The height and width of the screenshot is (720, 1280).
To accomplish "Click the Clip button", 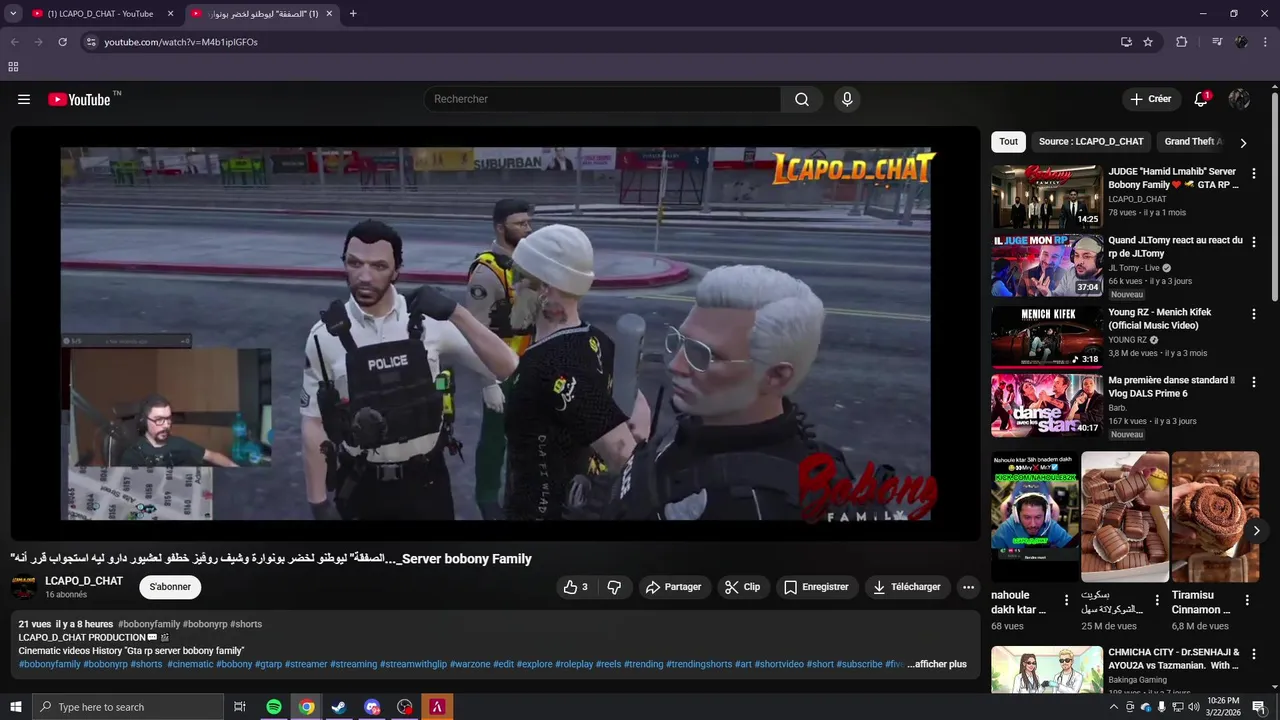I will point(742,587).
